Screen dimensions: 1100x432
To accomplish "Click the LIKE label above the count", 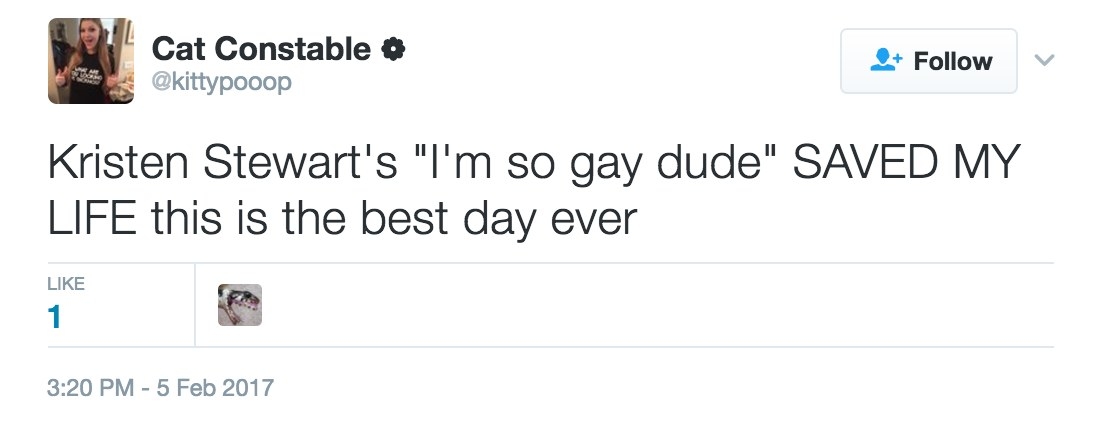I will [66, 283].
